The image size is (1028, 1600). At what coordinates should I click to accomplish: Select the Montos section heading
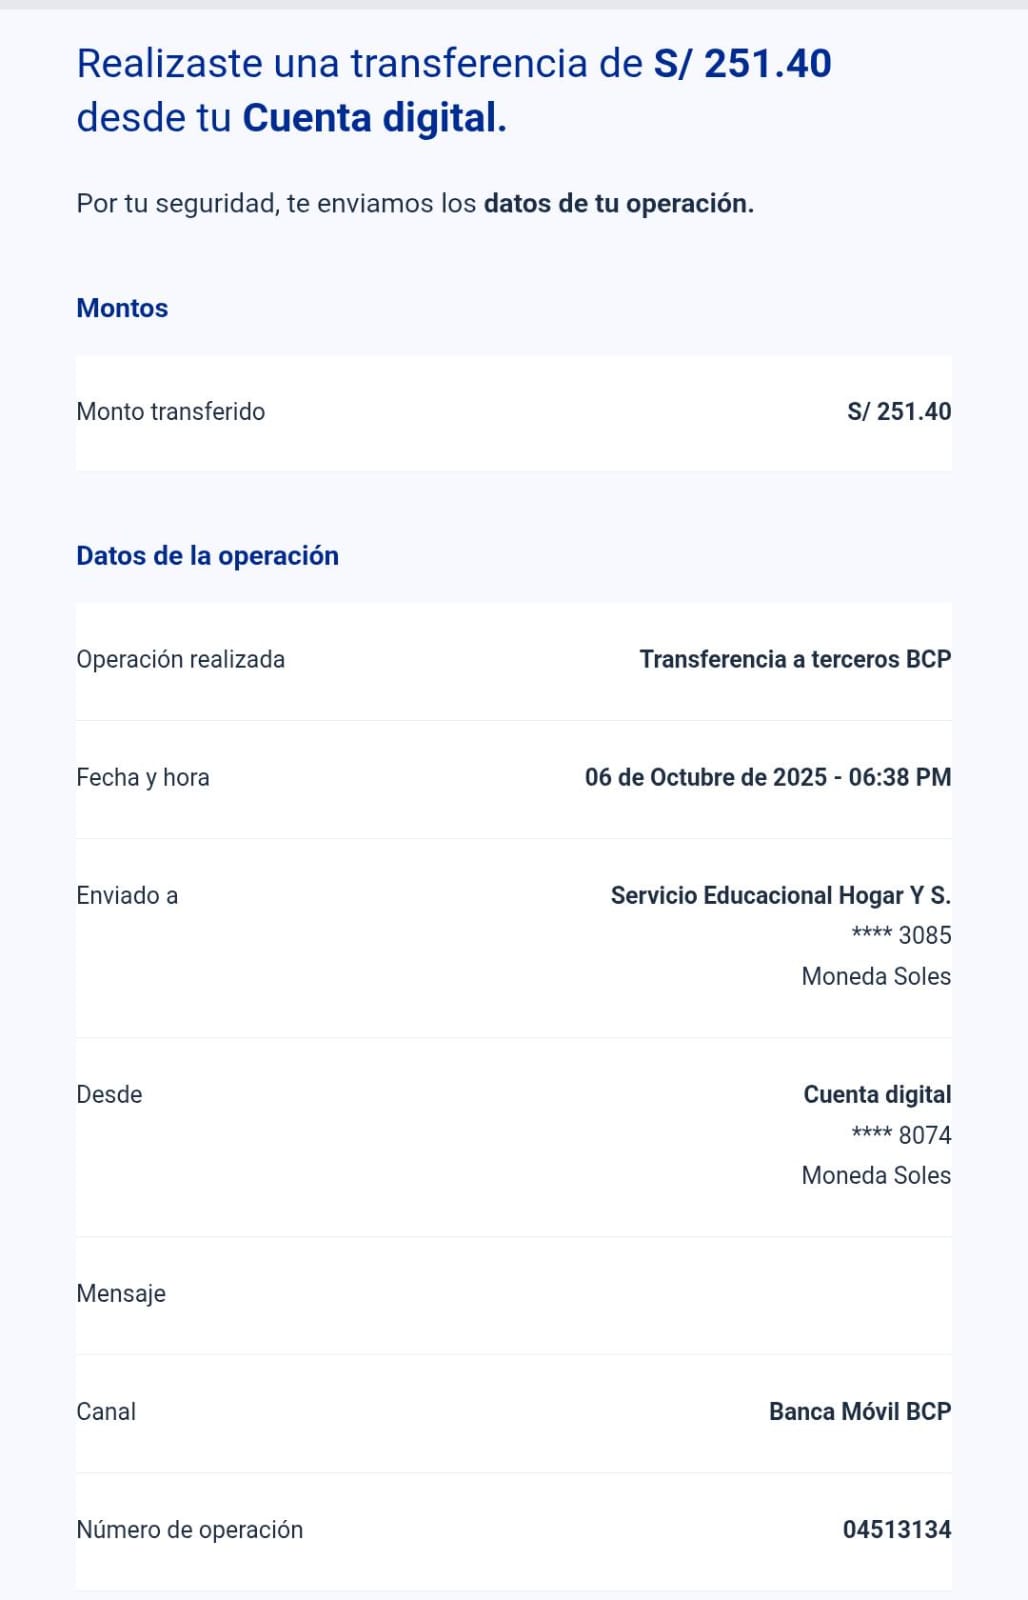point(122,308)
